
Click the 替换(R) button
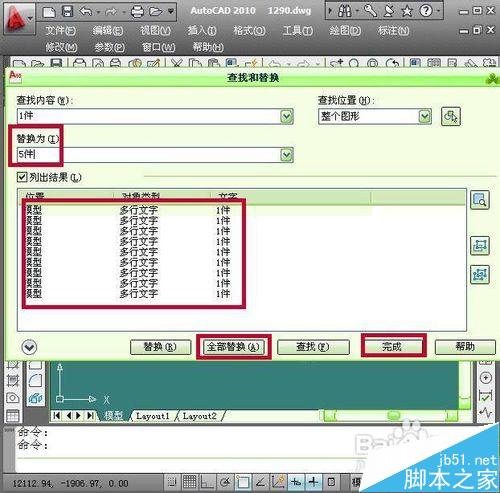pos(160,347)
